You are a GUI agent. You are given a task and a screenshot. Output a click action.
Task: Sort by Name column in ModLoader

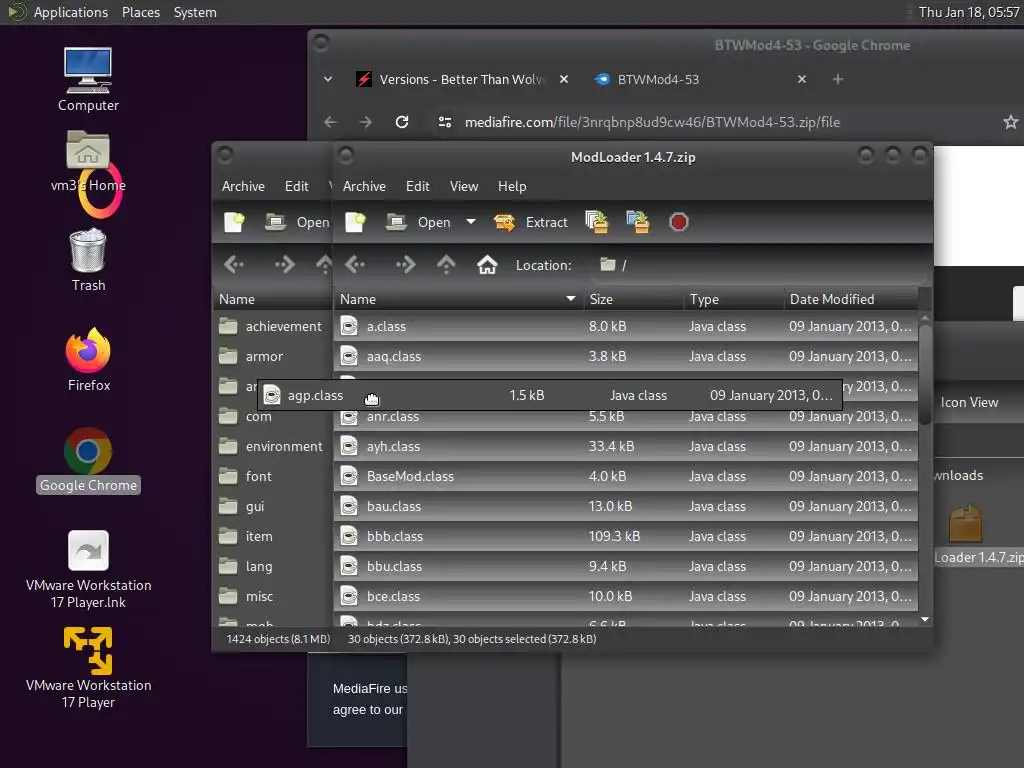[x=458, y=299]
